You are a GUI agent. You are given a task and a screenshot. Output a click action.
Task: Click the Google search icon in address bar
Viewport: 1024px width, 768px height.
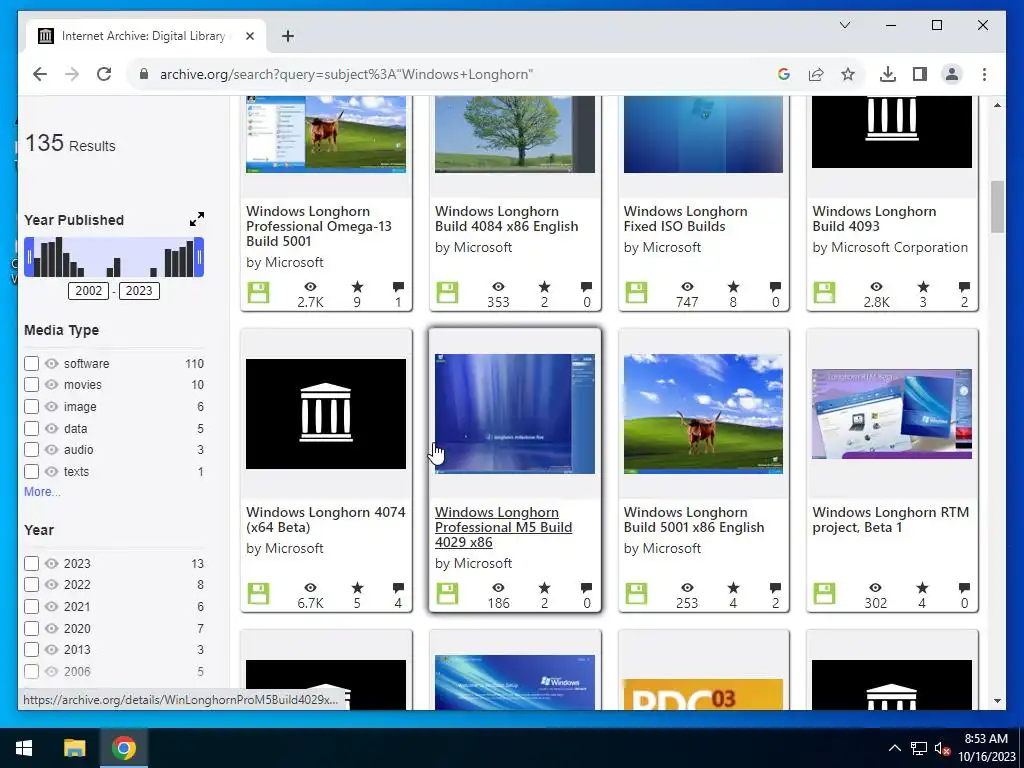pyautogui.click(x=784, y=74)
